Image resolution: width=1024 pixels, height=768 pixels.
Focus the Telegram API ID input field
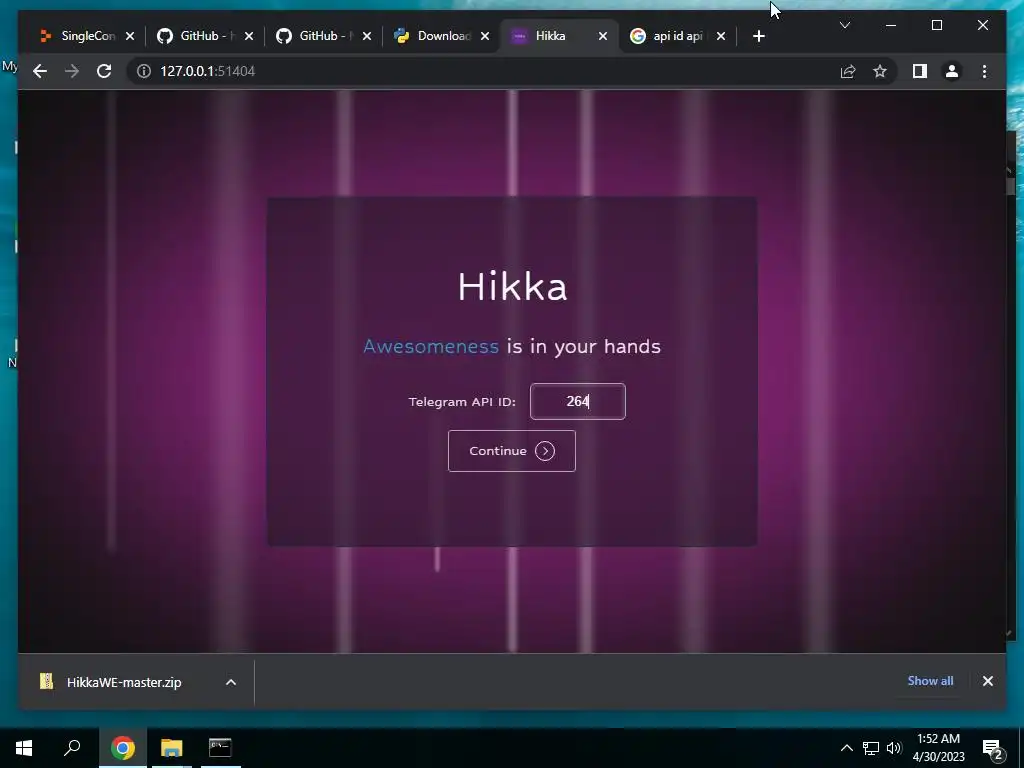pyautogui.click(x=577, y=401)
